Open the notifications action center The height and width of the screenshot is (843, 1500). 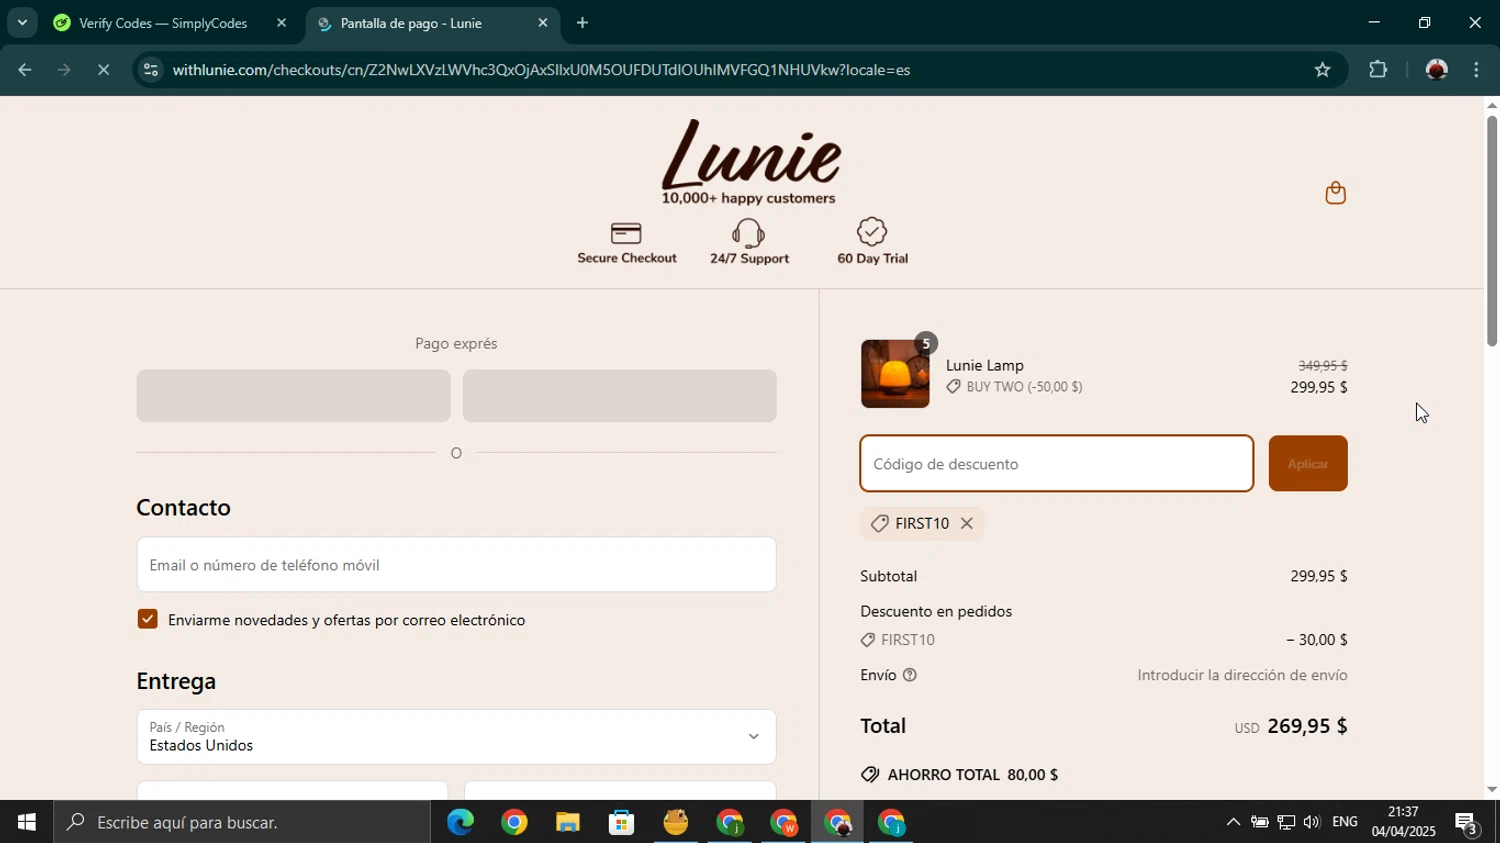pyautogui.click(x=1467, y=823)
